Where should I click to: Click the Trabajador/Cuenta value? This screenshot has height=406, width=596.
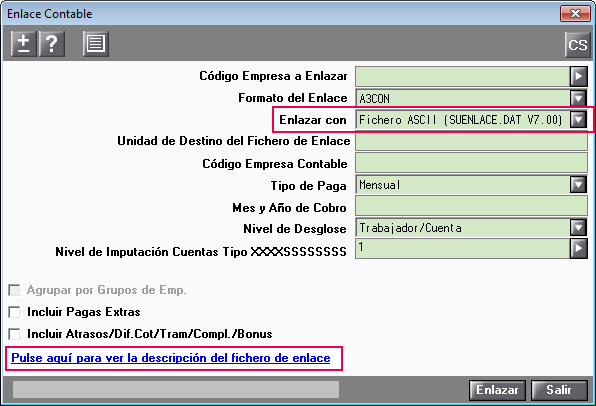point(411,228)
